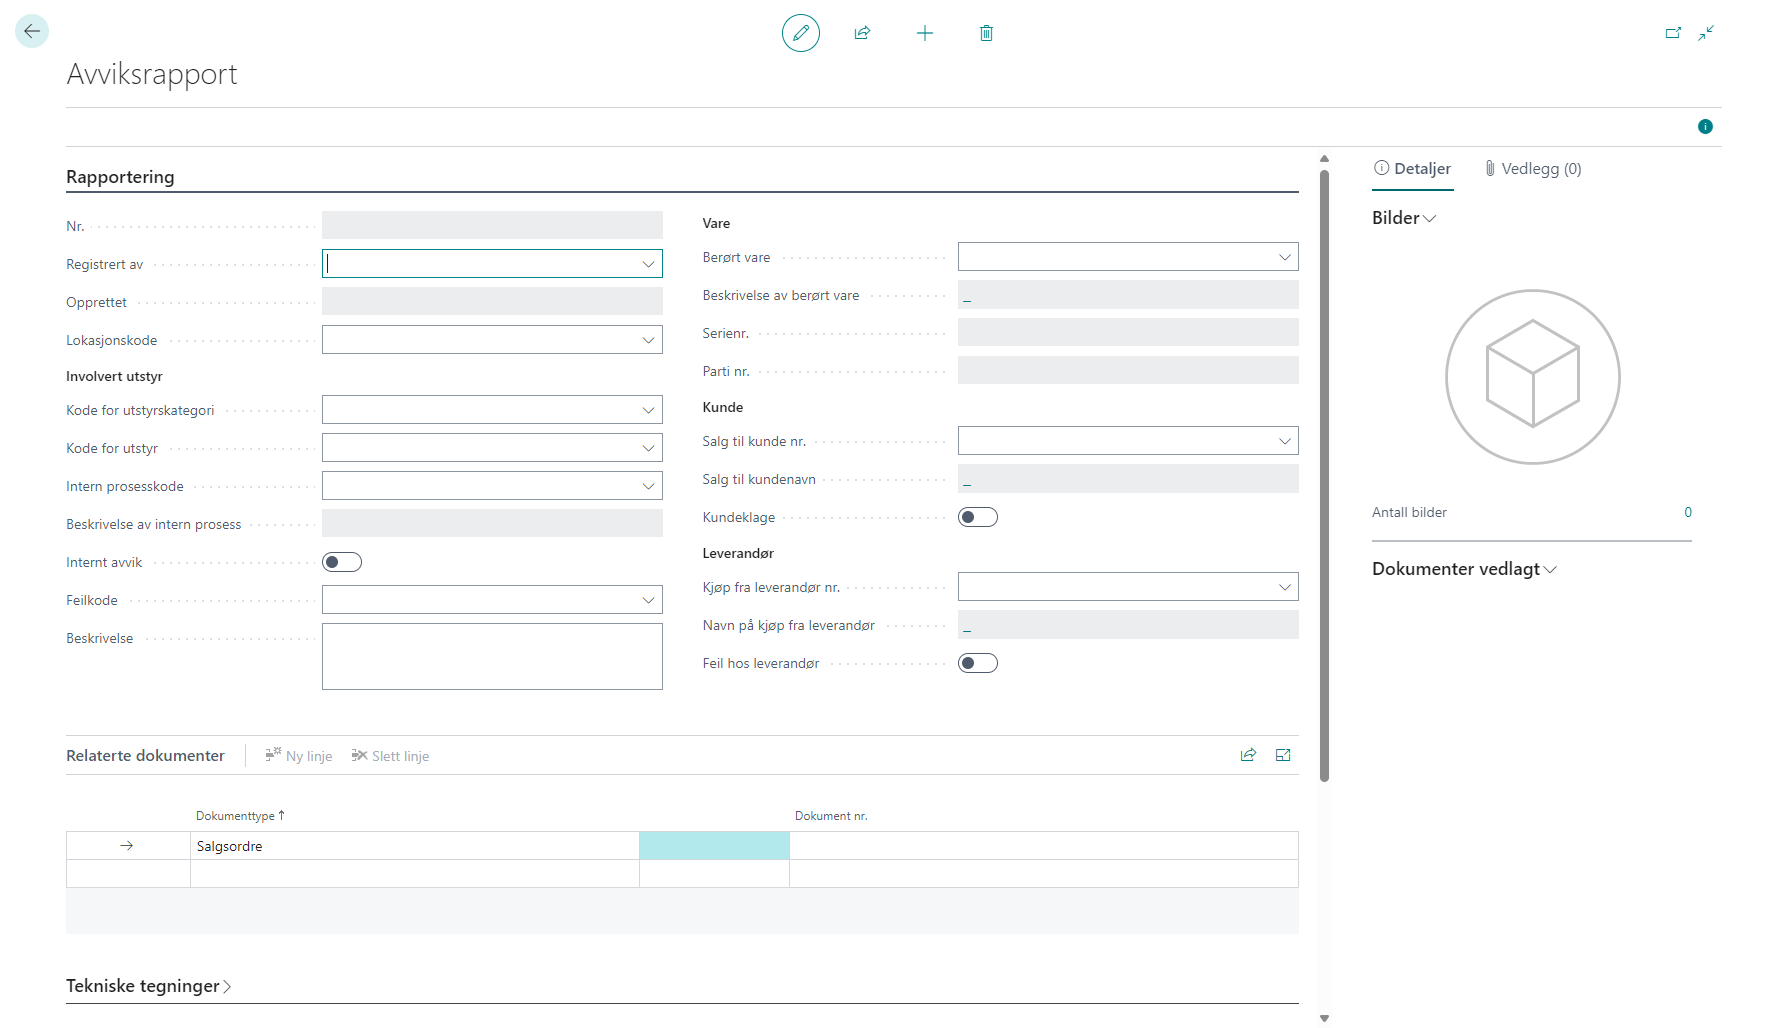Click the collapse page arrows icon
The height and width of the screenshot is (1028, 1787).
(x=1706, y=33)
